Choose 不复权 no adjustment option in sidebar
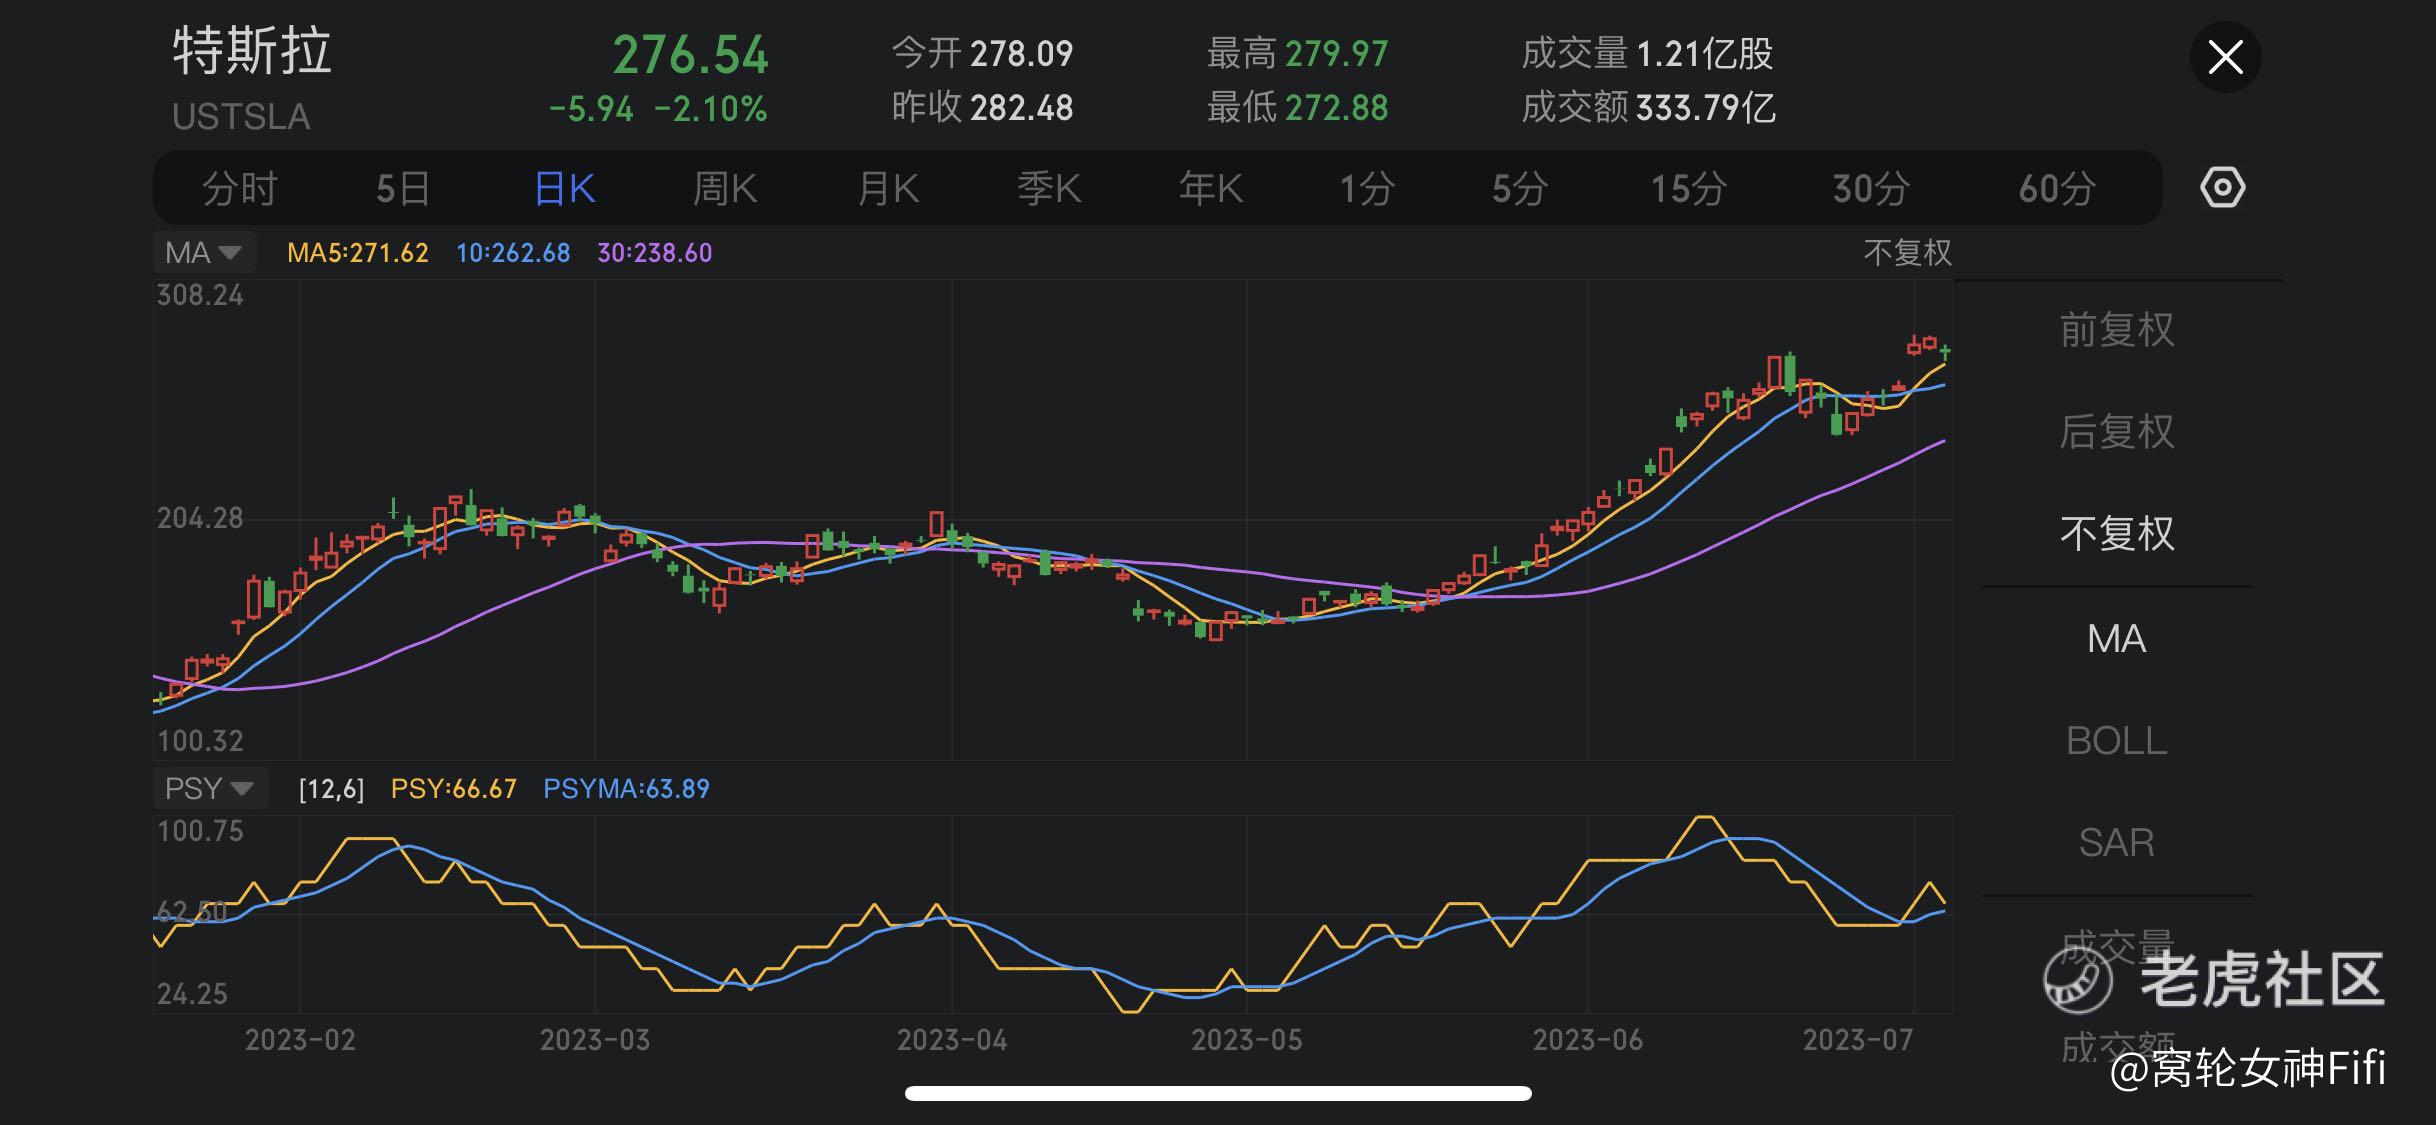 (2117, 534)
